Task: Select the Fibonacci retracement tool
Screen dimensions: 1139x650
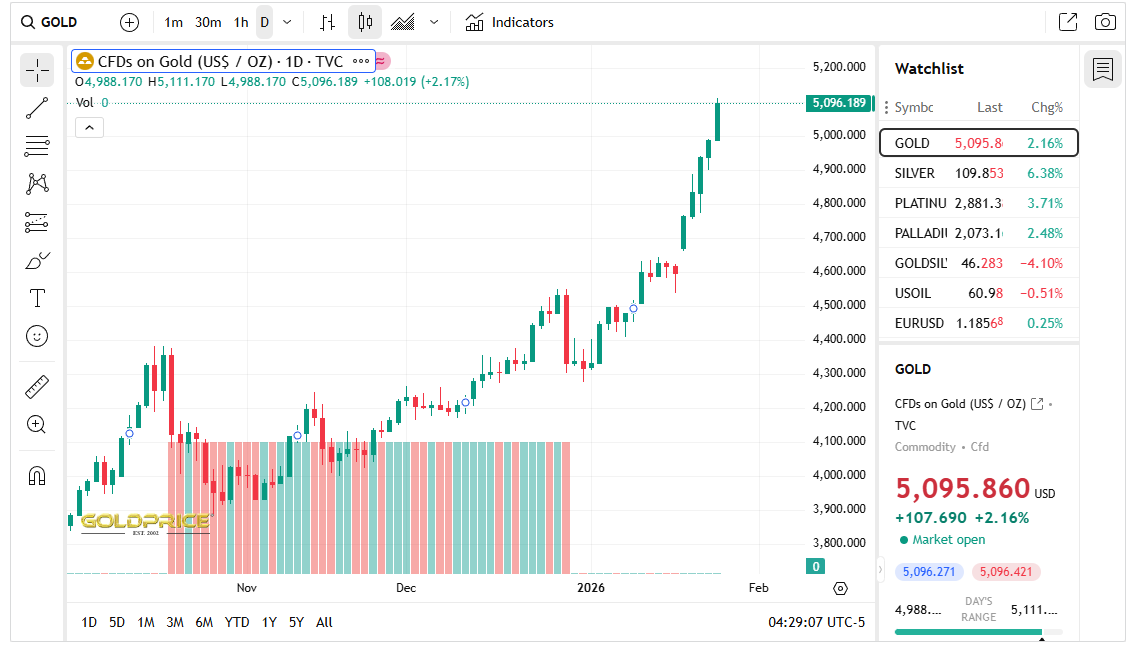Action: (37, 146)
